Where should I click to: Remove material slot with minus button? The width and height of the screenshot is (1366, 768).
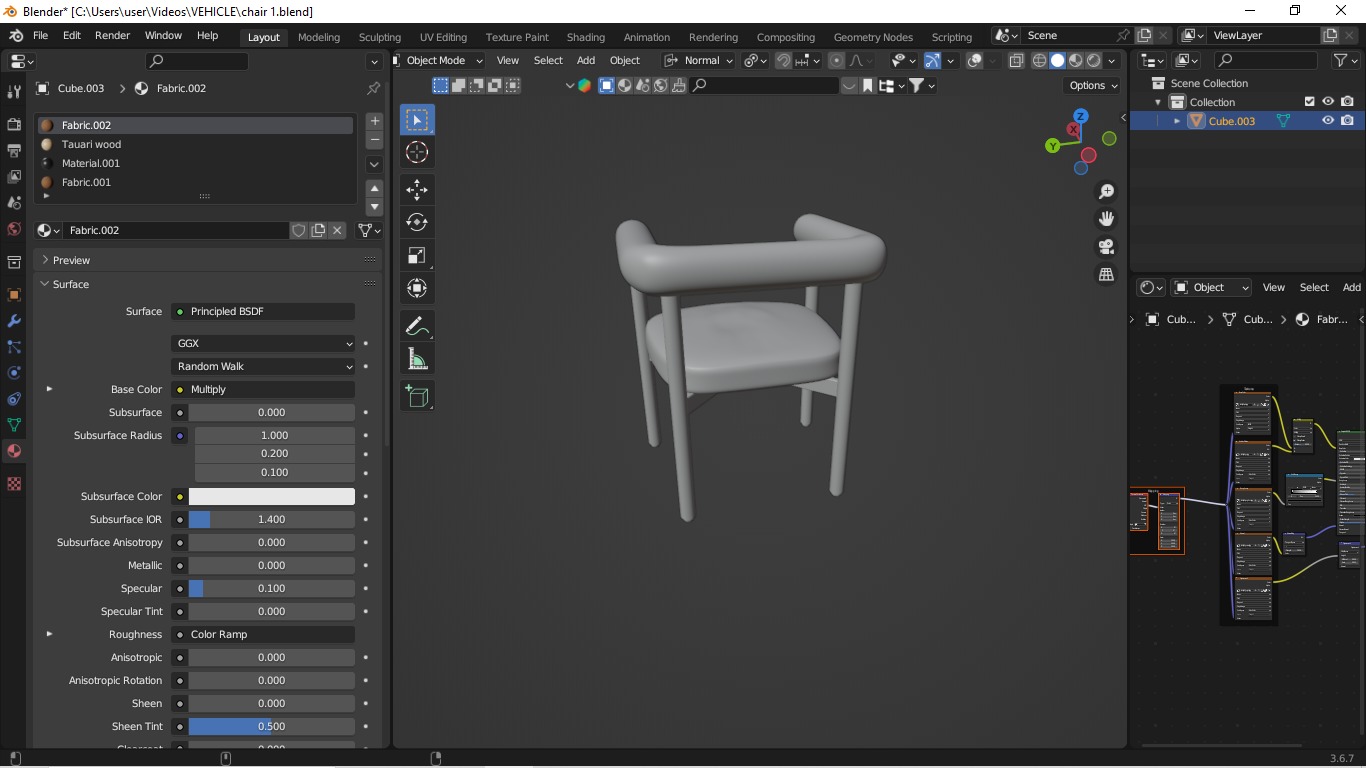tap(375, 140)
